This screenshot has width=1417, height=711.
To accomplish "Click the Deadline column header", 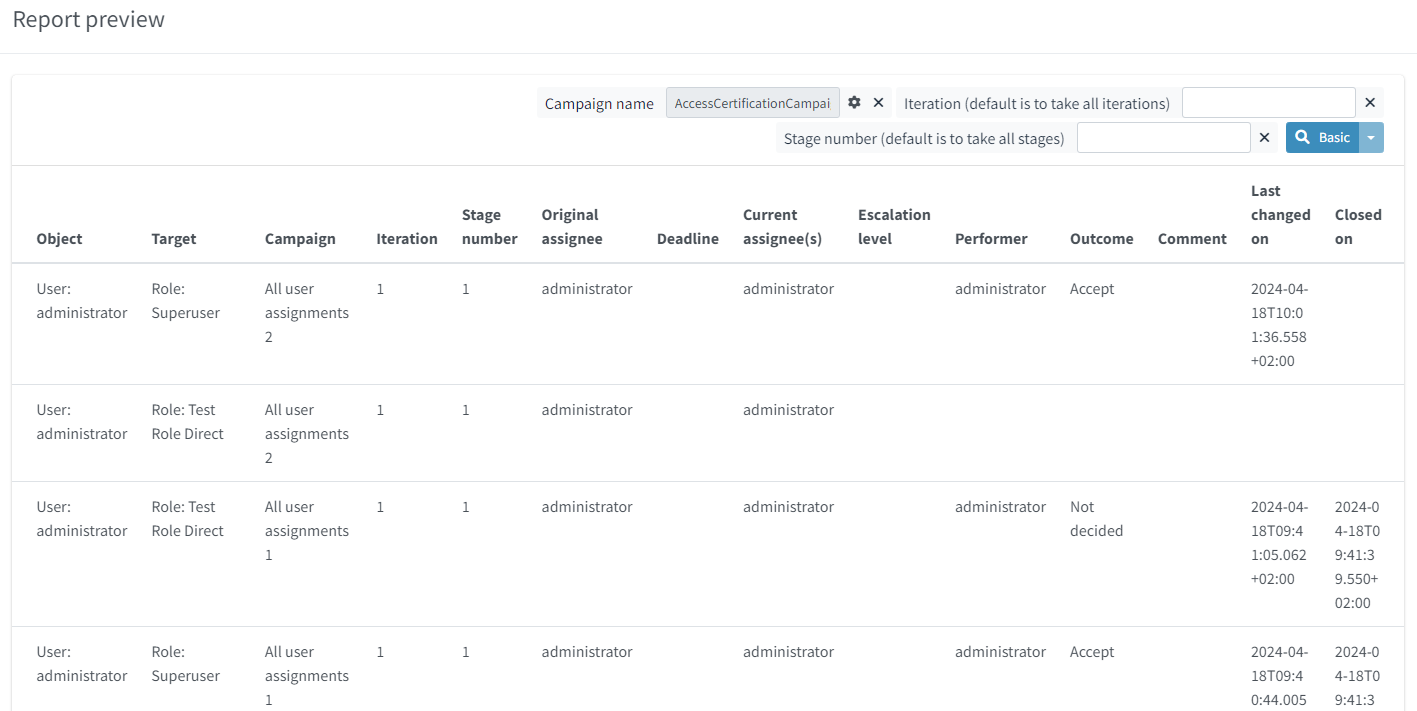I will point(687,239).
